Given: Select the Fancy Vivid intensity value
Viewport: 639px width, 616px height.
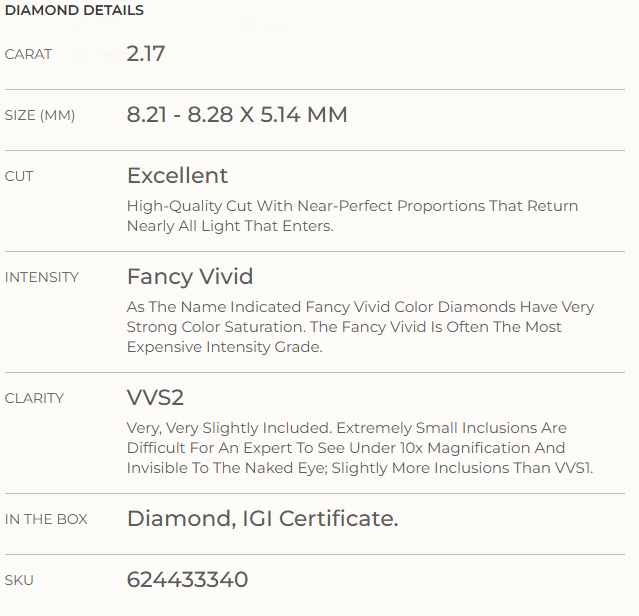Looking at the screenshot, I should (190, 277).
